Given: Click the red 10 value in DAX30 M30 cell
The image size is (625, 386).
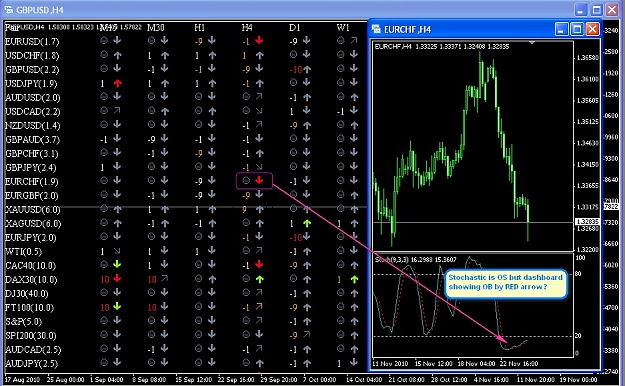Looking at the screenshot, I should coord(152,280).
